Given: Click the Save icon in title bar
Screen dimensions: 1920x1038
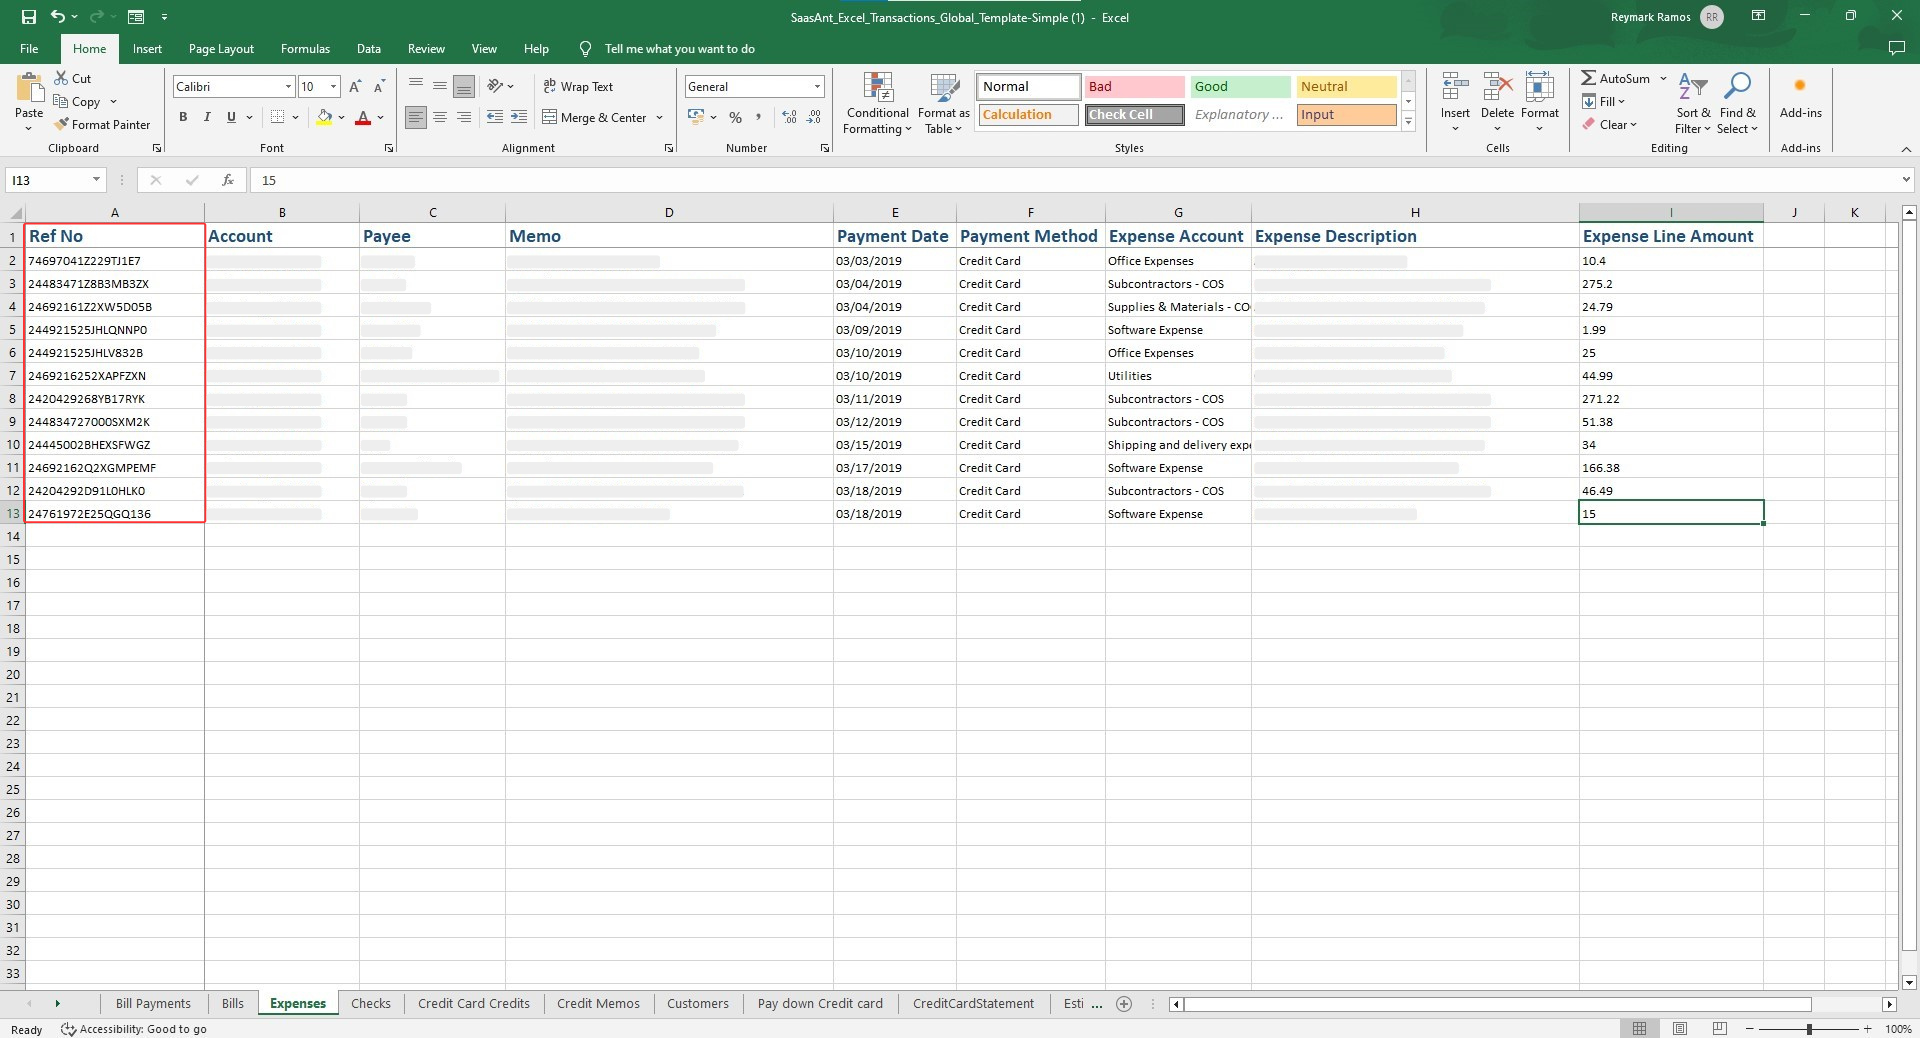Looking at the screenshot, I should 28,17.
